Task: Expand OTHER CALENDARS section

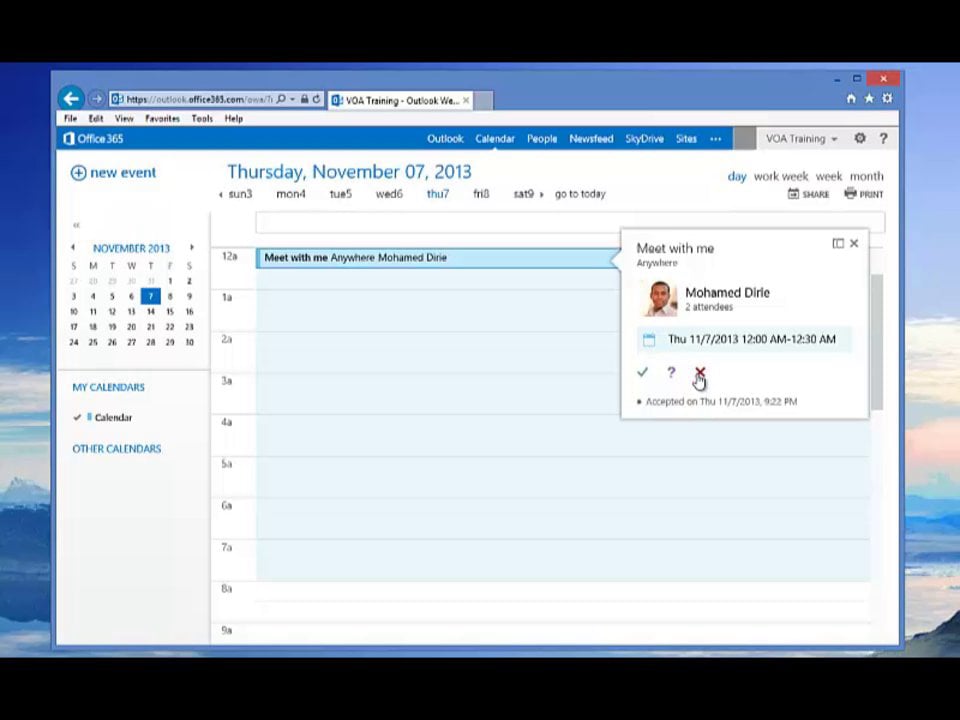Action: click(117, 449)
